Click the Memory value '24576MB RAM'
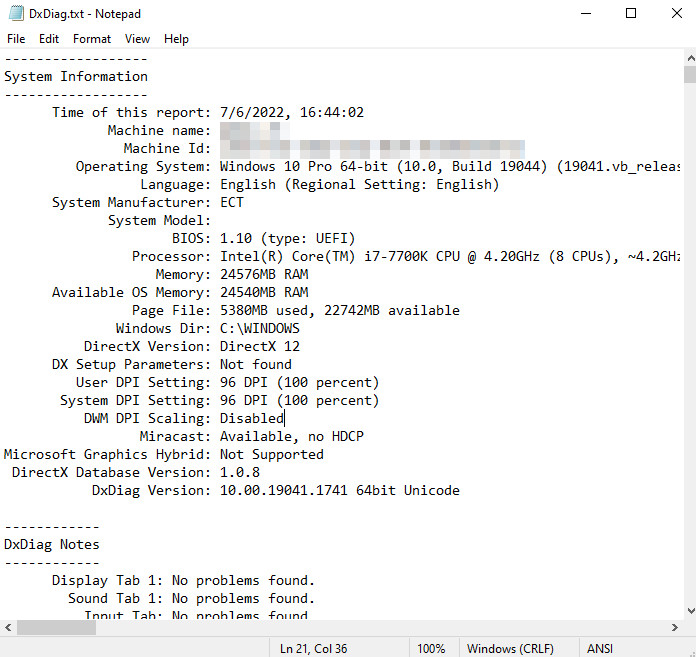 click(x=264, y=274)
